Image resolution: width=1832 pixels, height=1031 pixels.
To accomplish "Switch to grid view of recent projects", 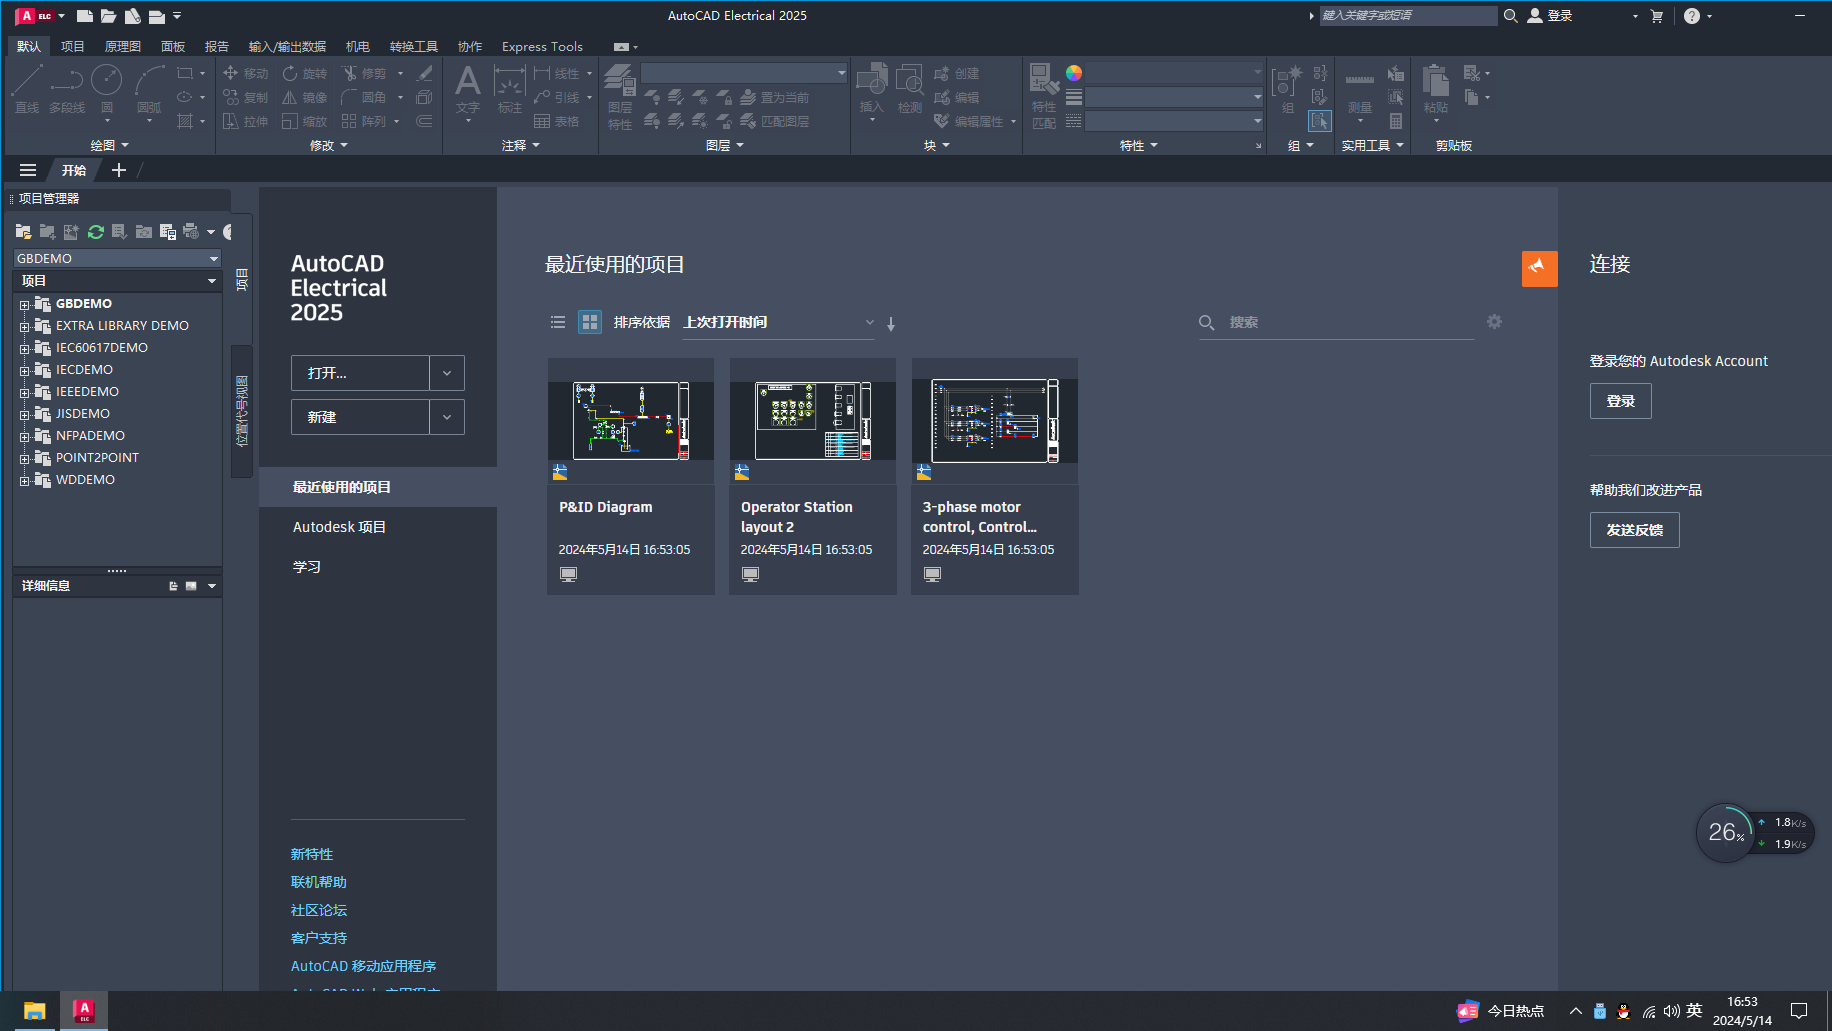I will point(590,322).
